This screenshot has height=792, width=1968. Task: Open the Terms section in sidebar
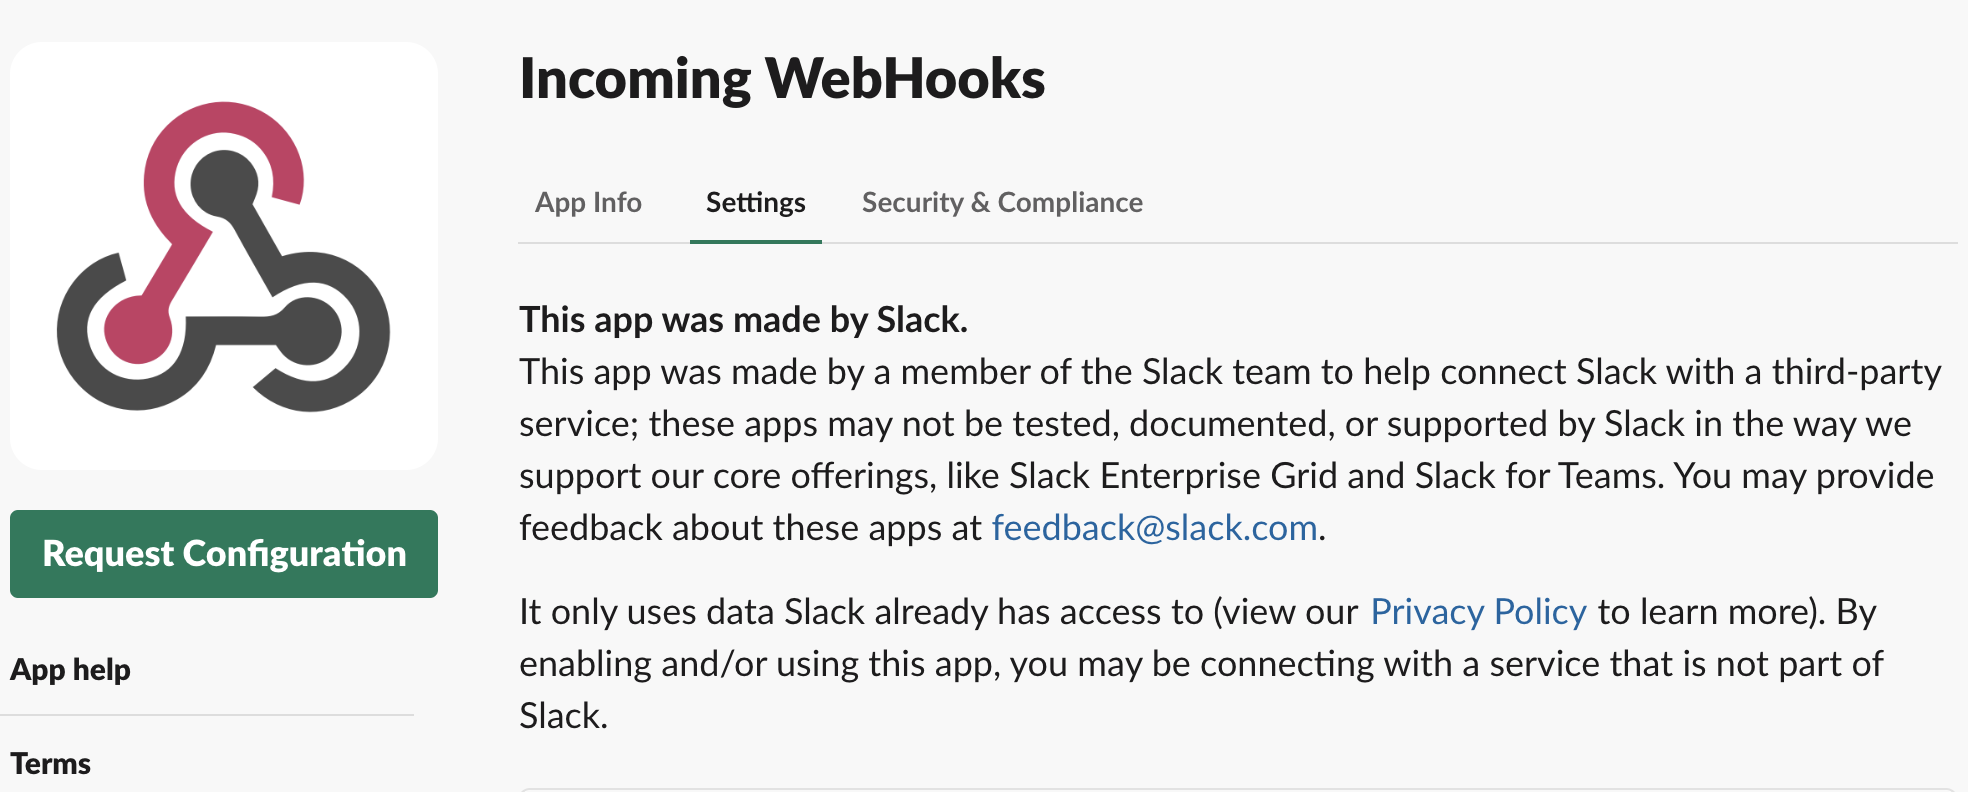click(x=50, y=763)
